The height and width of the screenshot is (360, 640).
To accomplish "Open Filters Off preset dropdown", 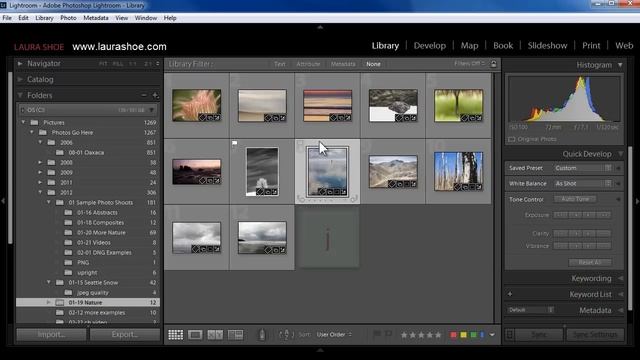I will click(469, 64).
